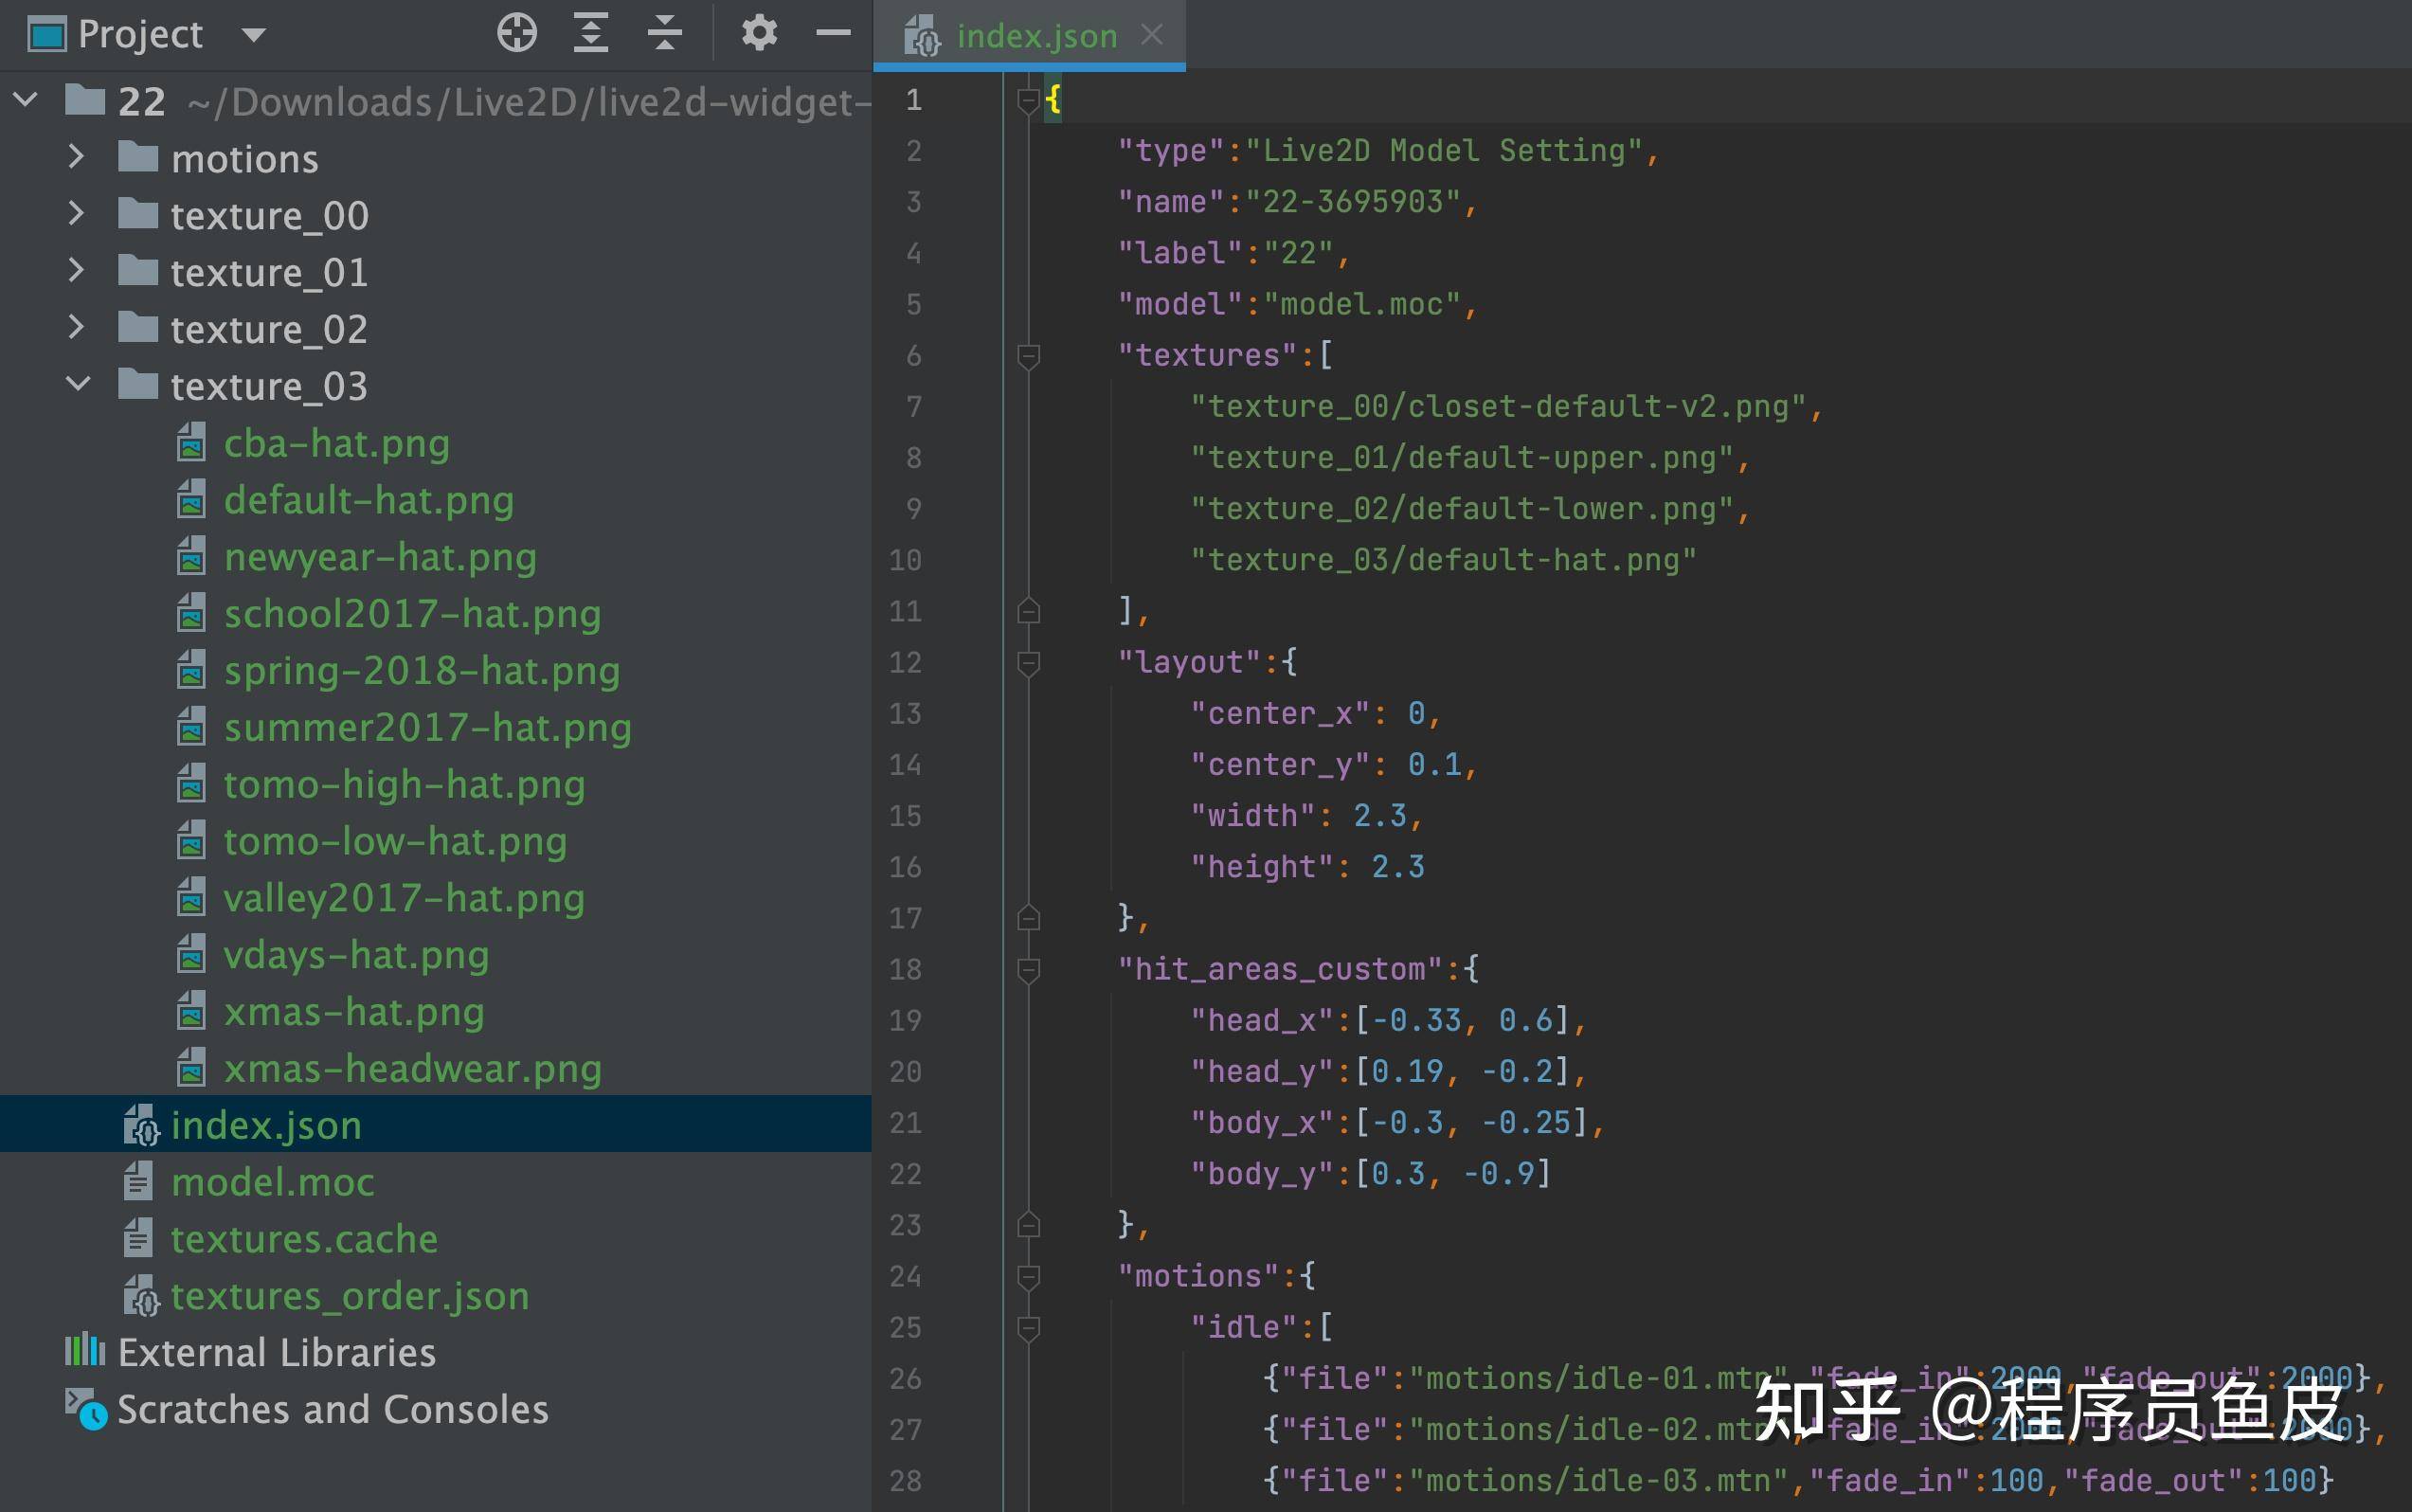This screenshot has height=1512, width=2412.
Task: Click the "body_y" key on line 22
Action: point(1262,1174)
